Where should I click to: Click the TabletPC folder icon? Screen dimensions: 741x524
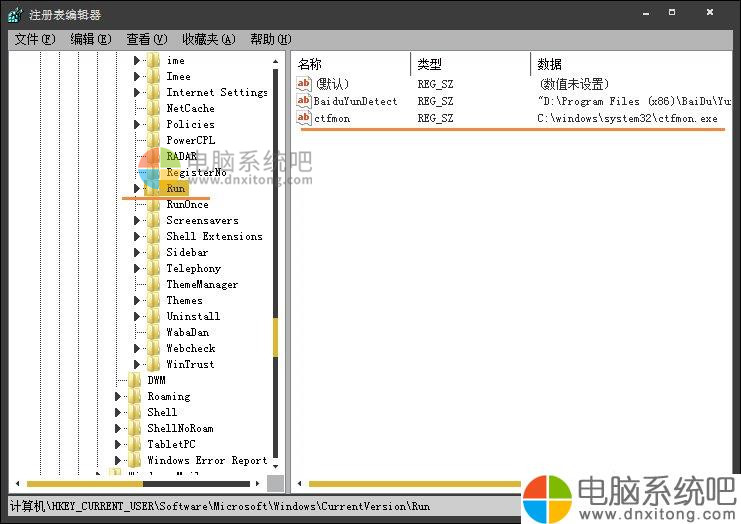pyautogui.click(x=134, y=444)
